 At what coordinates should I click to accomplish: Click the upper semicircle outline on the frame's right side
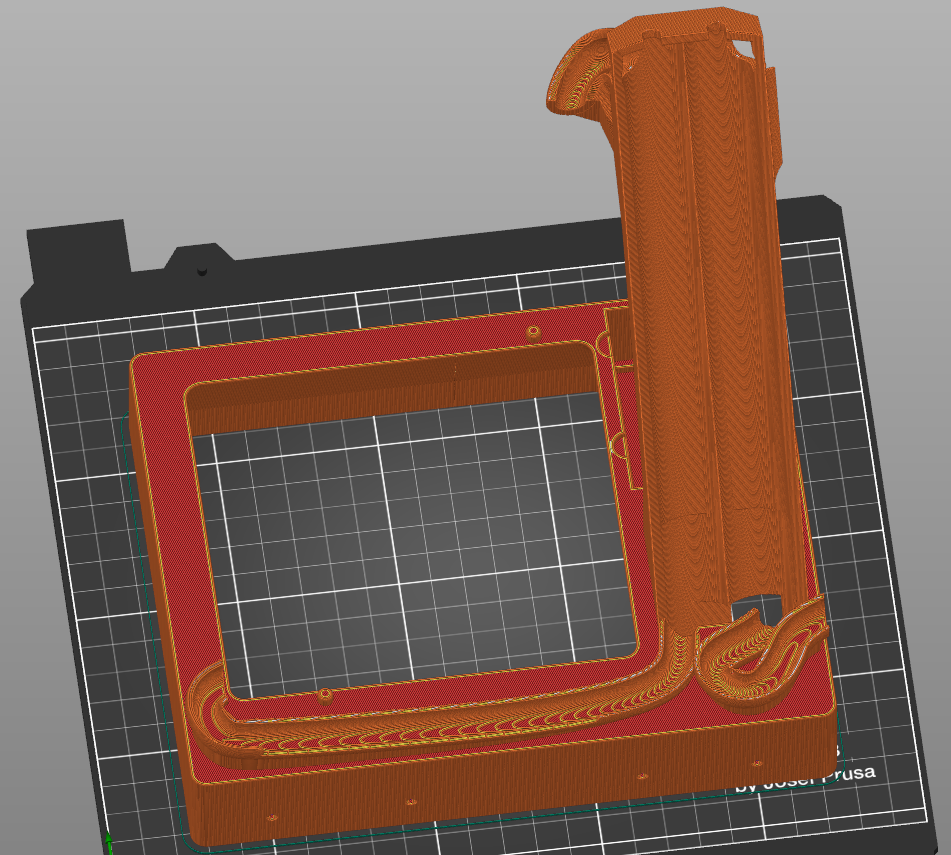pos(607,346)
